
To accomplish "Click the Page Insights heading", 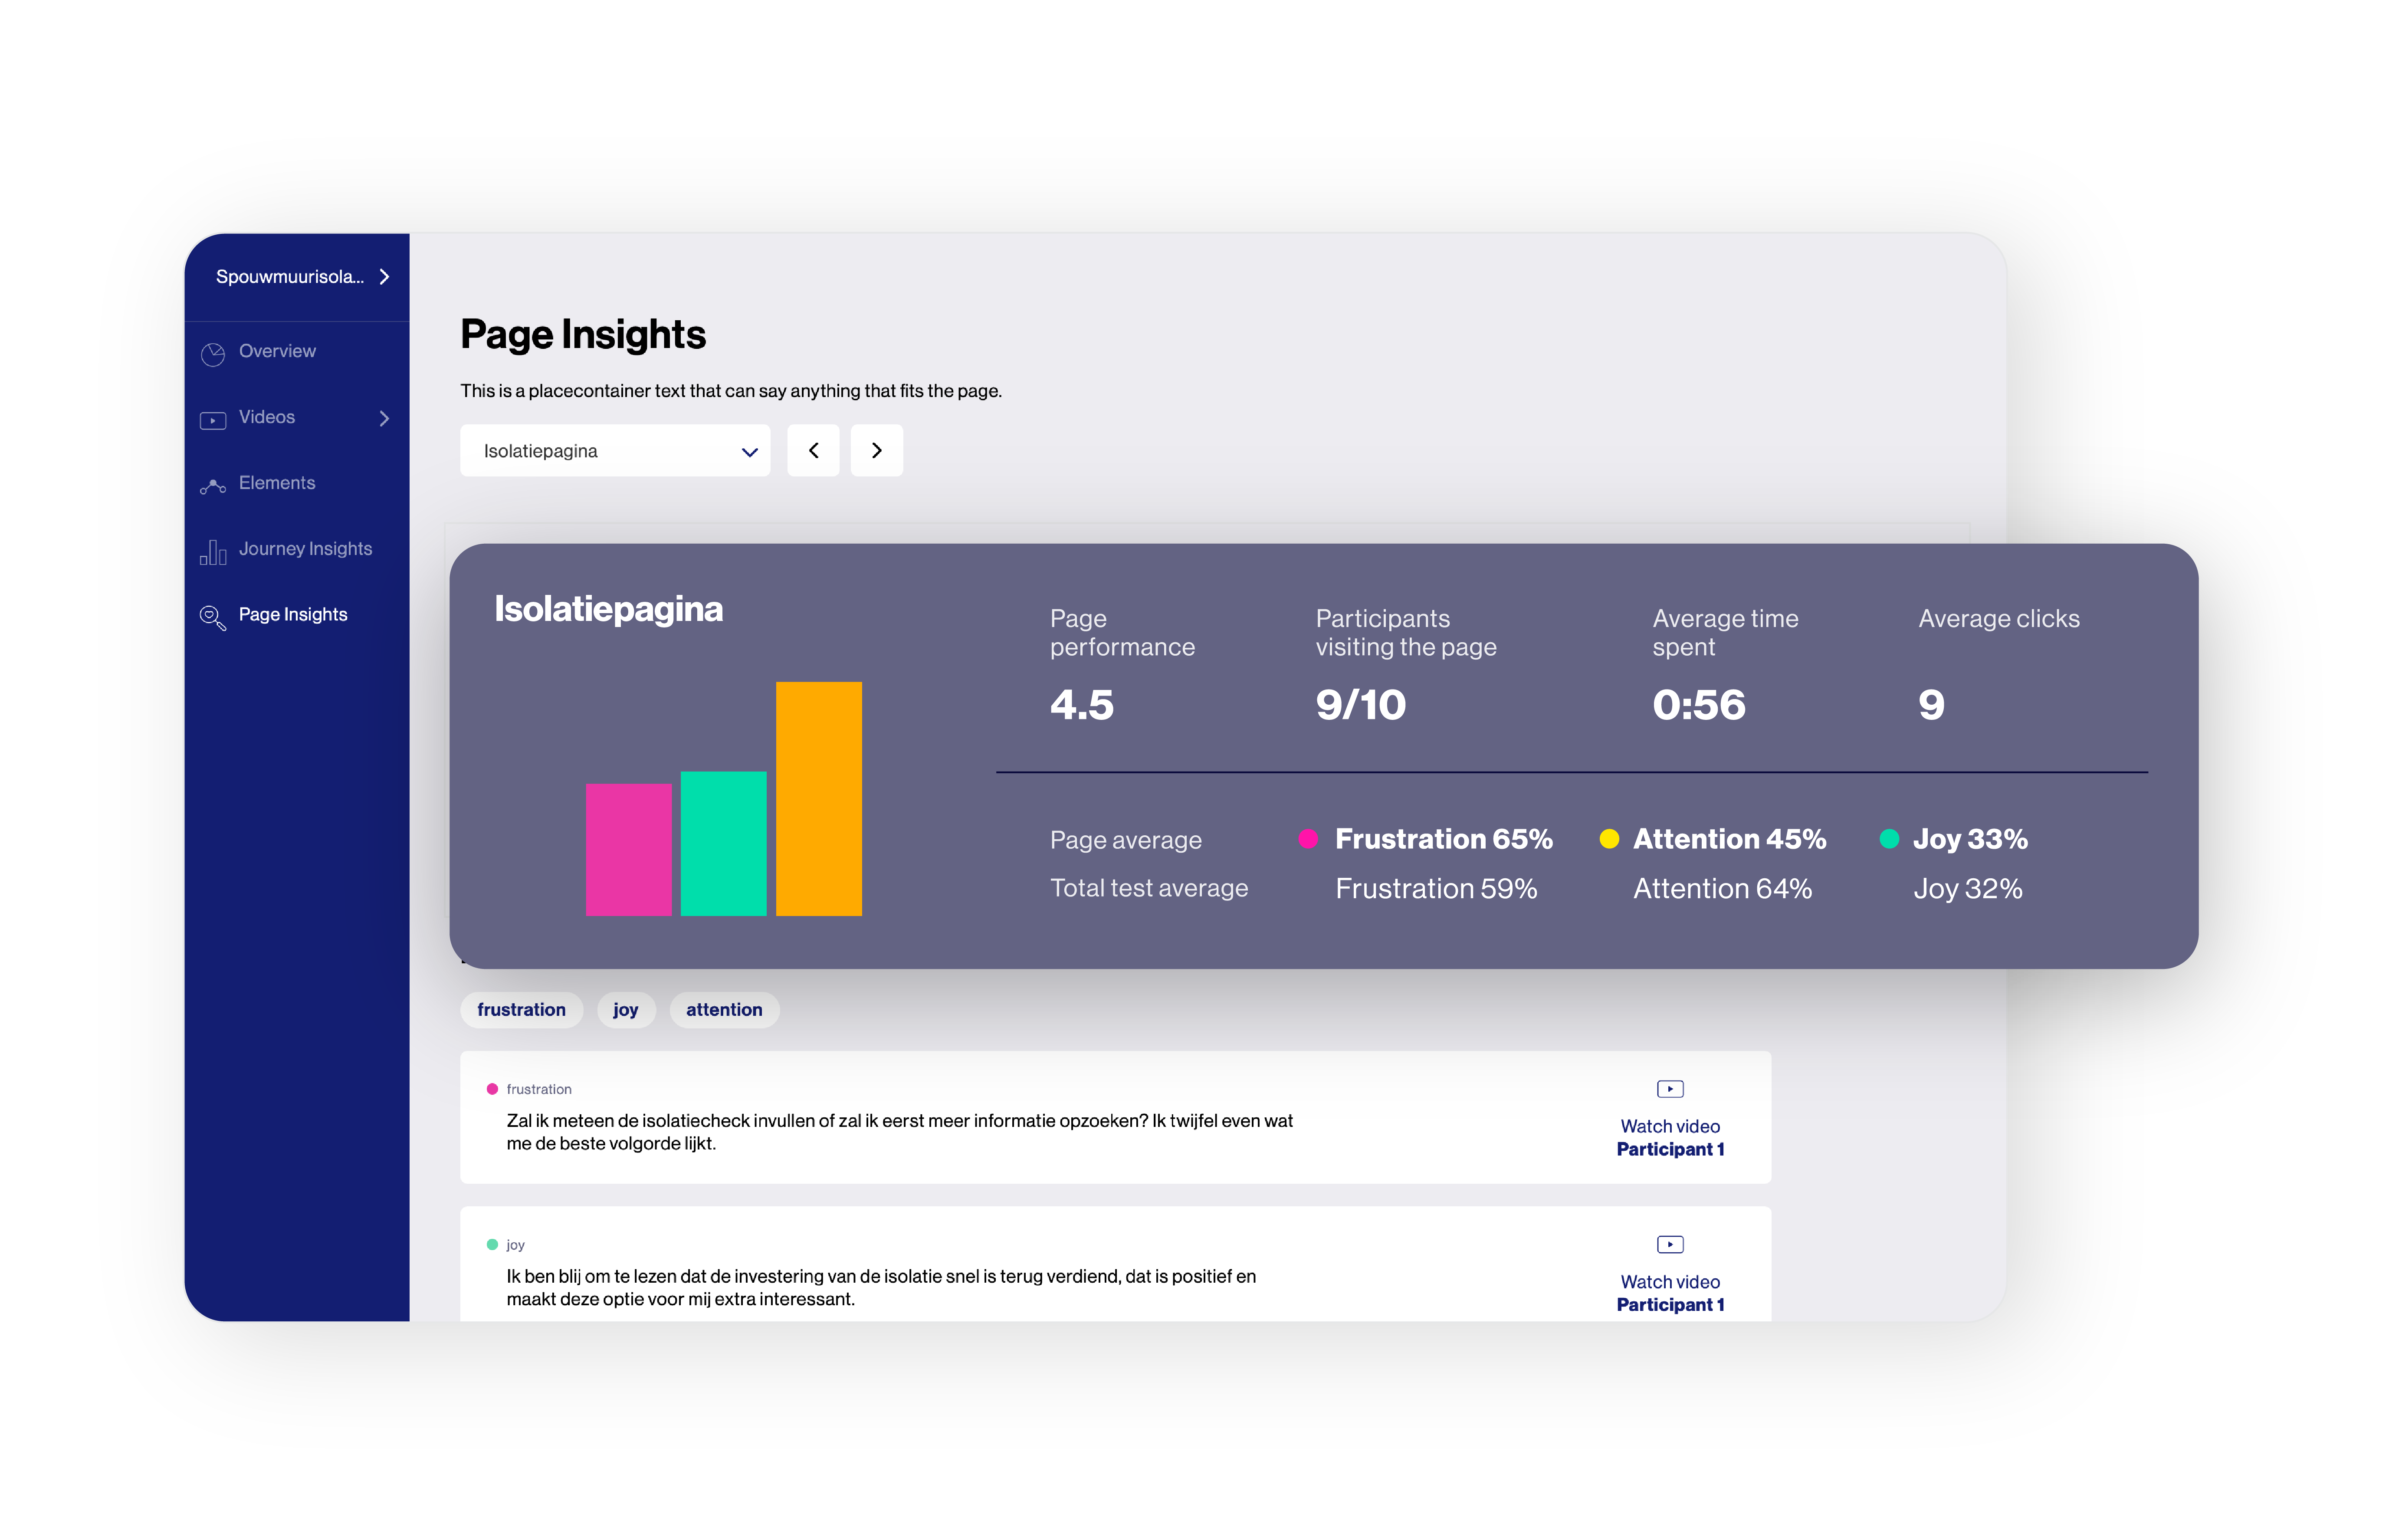I will coord(583,335).
